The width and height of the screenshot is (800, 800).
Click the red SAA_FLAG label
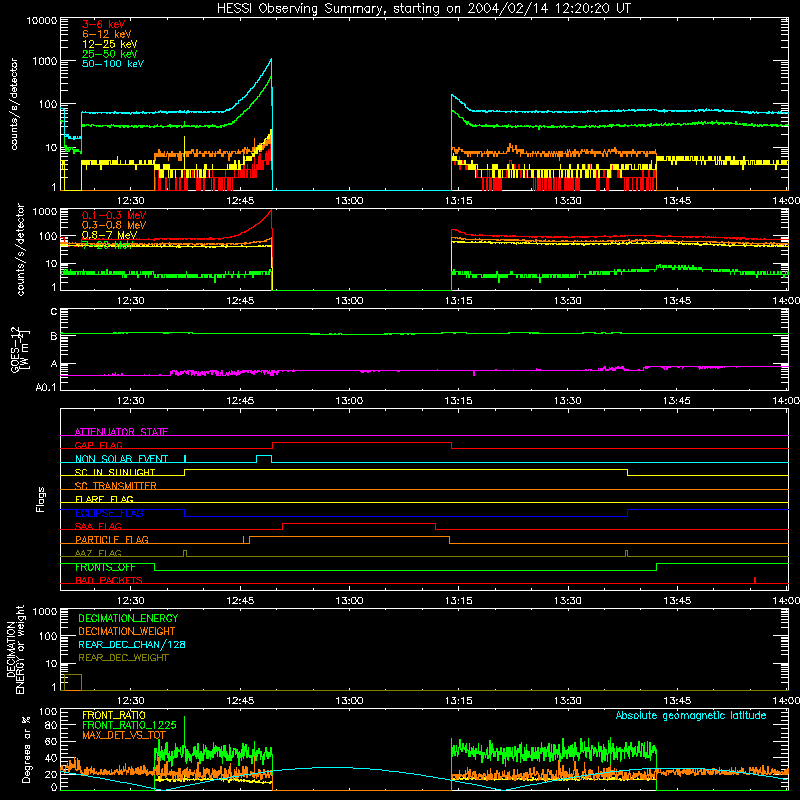coord(98,526)
